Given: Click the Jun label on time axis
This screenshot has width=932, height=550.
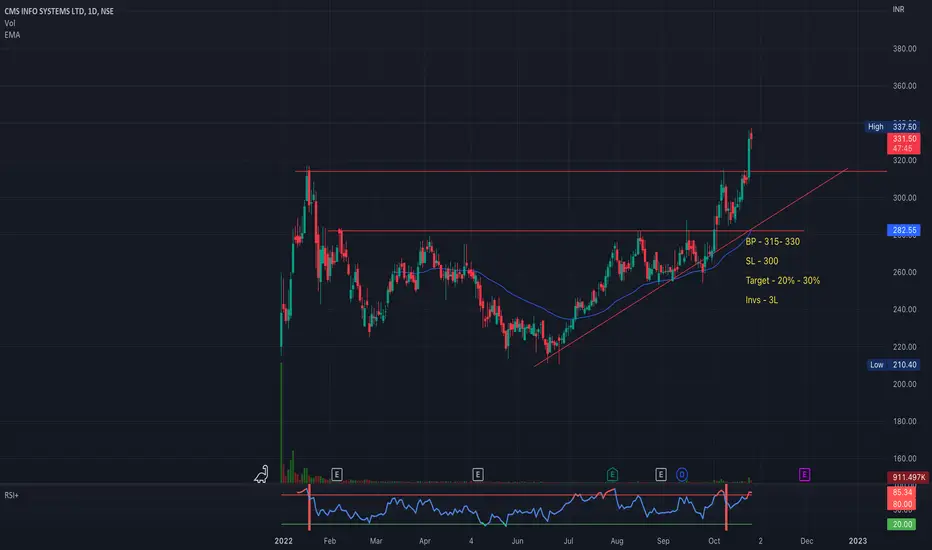Looking at the screenshot, I should [x=517, y=541].
